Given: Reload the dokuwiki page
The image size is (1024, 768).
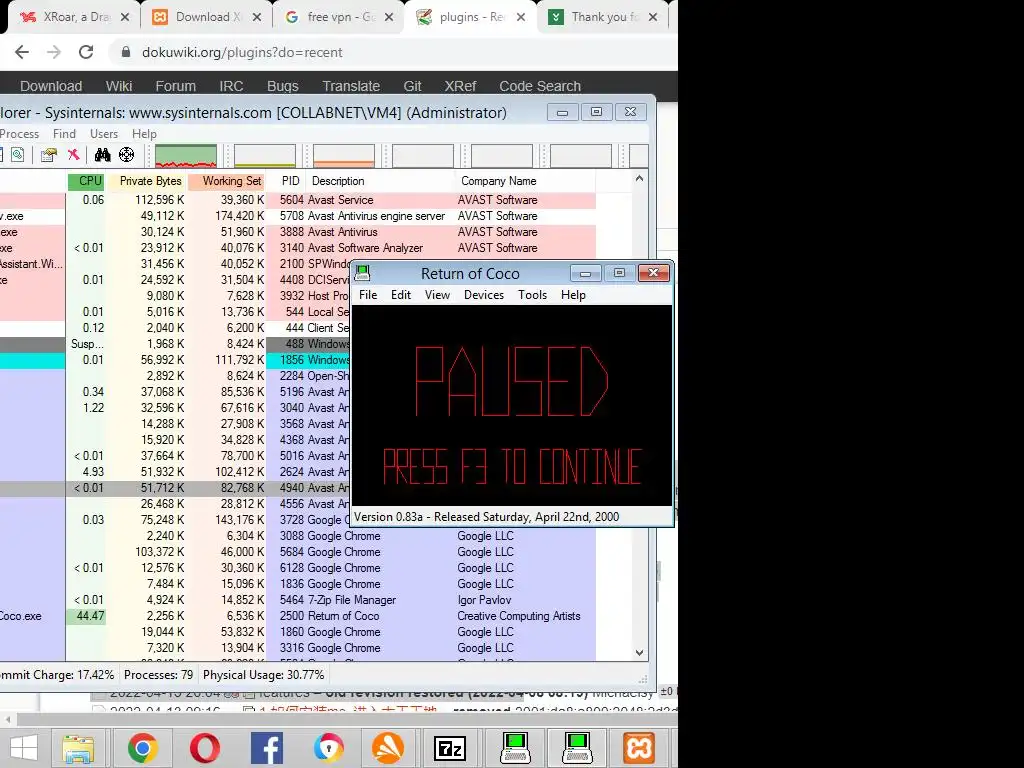Looking at the screenshot, I should coord(86,52).
